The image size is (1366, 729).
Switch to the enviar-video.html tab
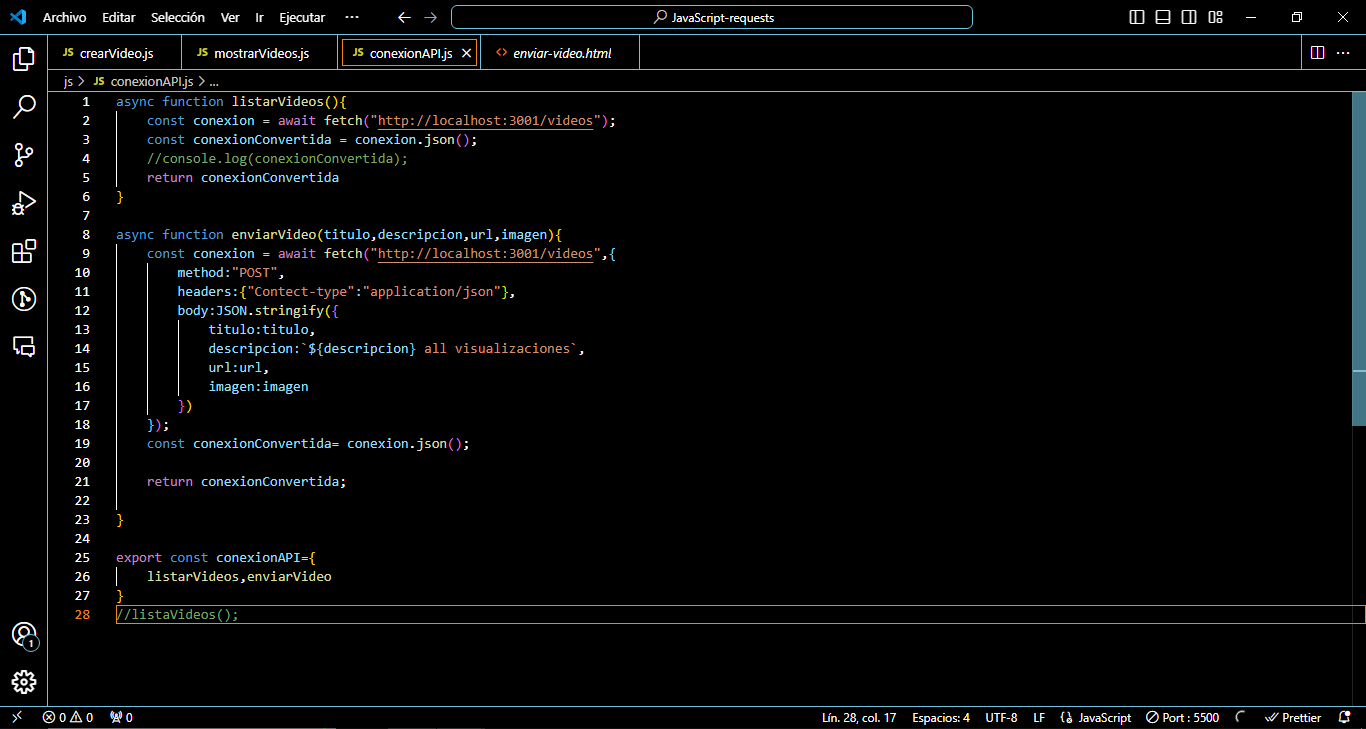tap(560, 53)
